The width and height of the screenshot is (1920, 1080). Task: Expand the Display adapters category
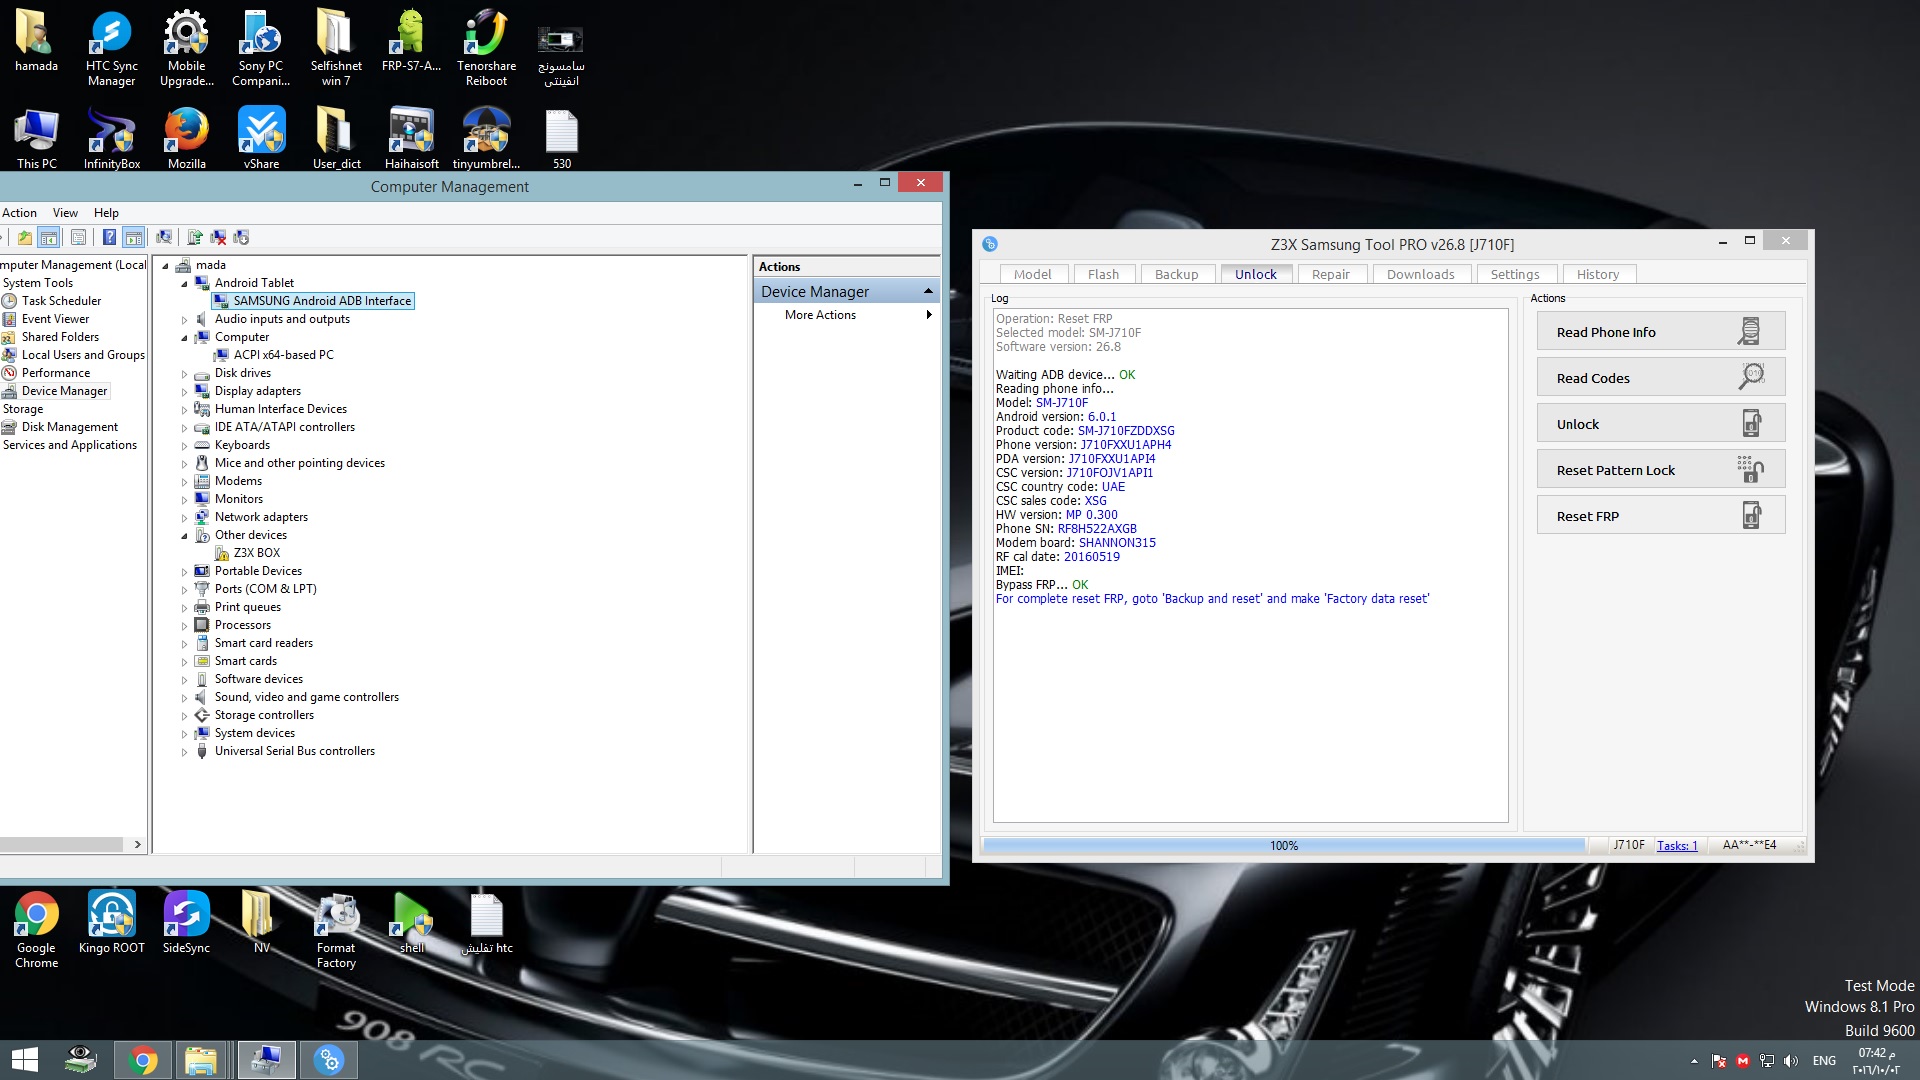184,392
